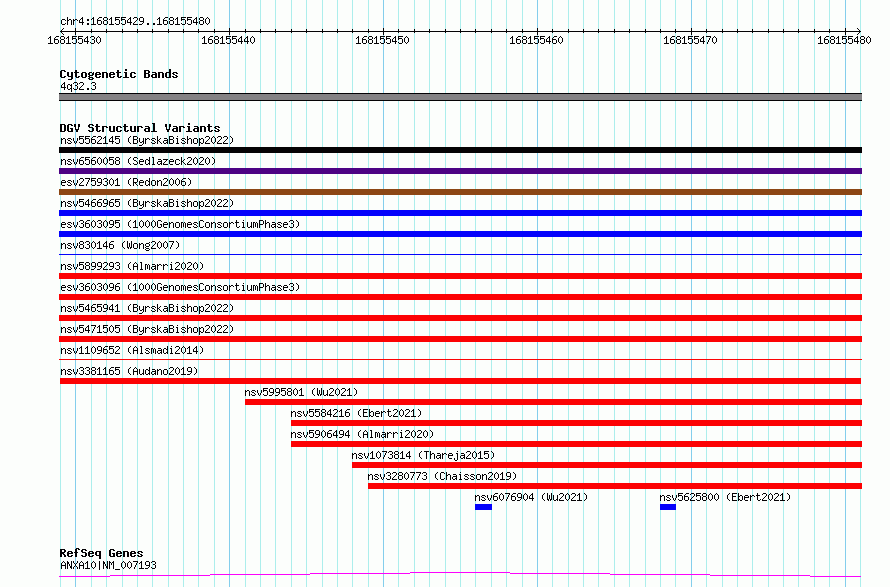Click the red nsv3280773 variant bar
The width and height of the screenshot is (890, 587).
click(615, 486)
